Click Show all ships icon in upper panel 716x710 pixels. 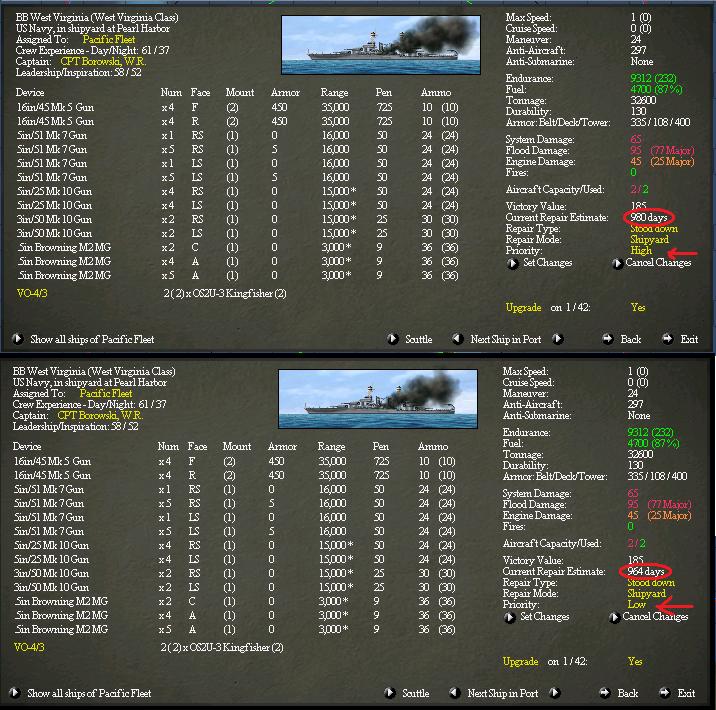click(17, 339)
